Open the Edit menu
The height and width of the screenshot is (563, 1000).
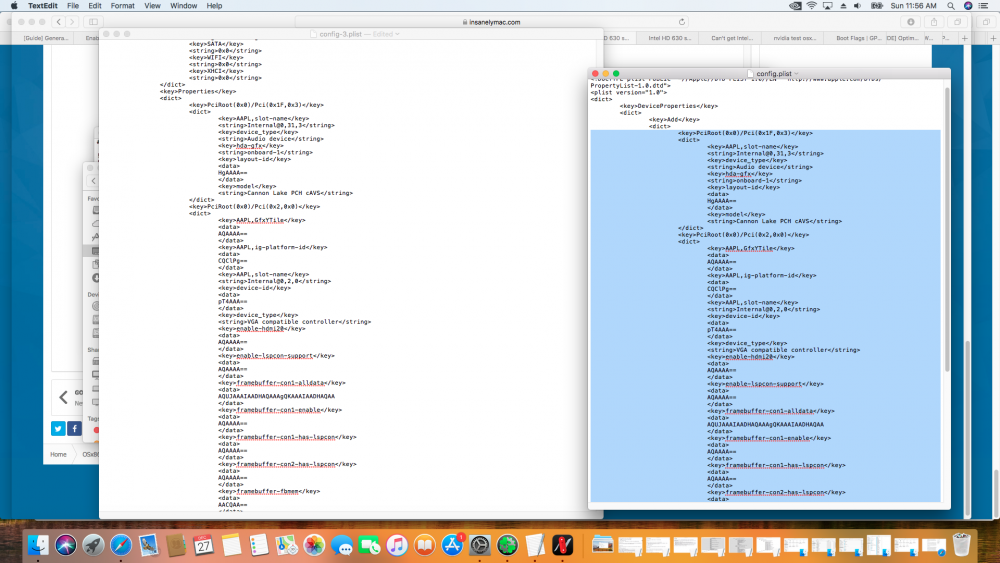[94, 6]
